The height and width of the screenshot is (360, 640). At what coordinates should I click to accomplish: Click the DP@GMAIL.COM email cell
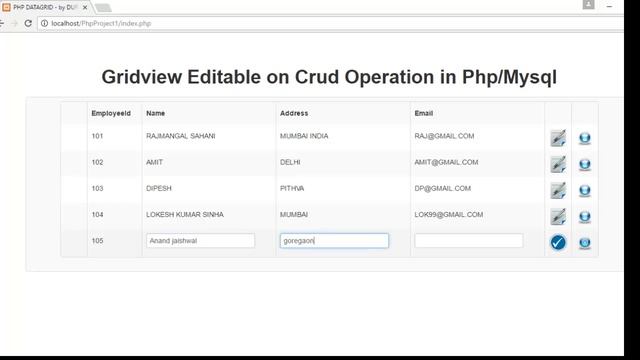tap(443, 188)
